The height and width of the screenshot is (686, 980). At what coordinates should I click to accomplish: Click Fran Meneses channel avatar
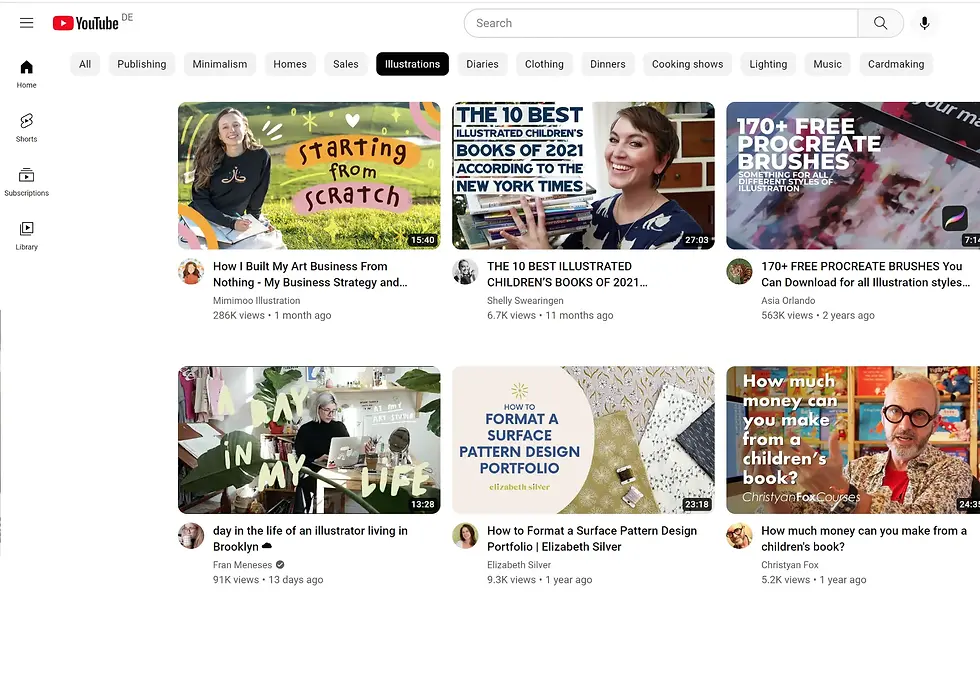coord(191,536)
